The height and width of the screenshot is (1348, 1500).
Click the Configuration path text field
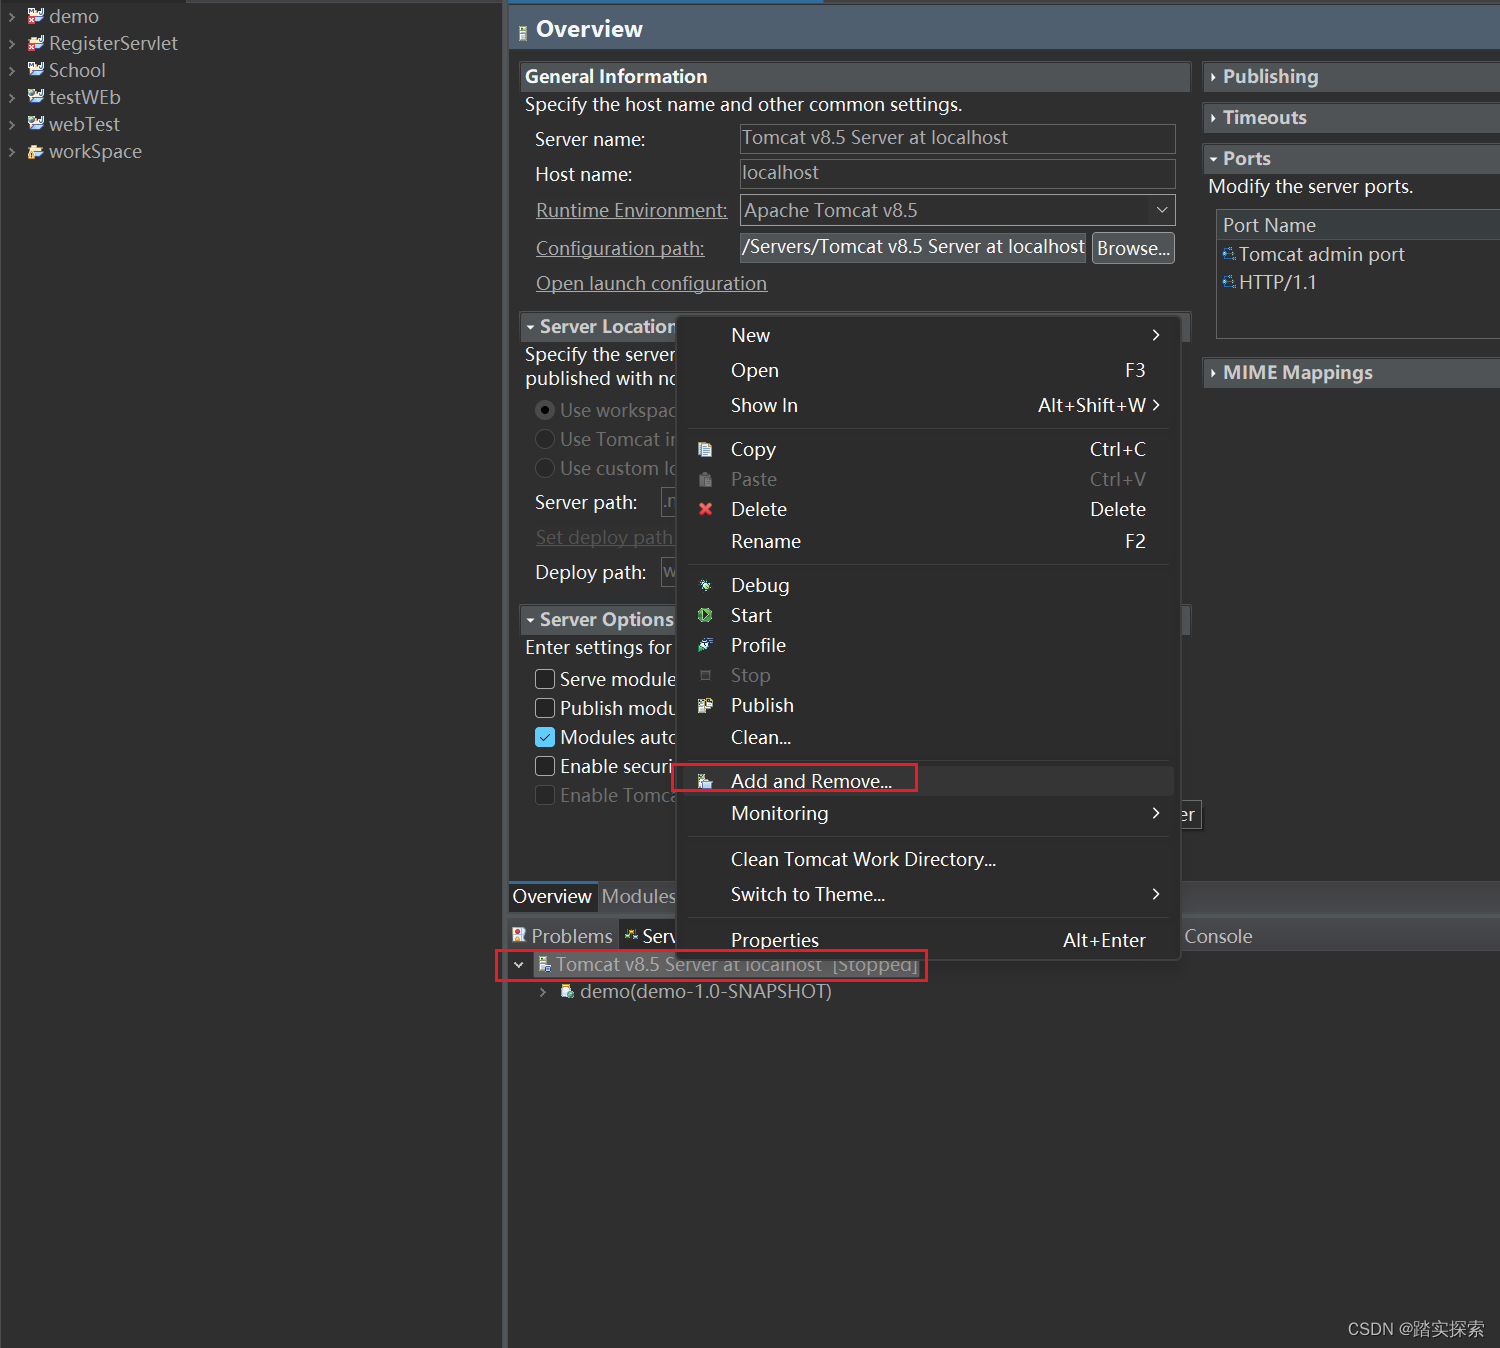[x=913, y=247]
